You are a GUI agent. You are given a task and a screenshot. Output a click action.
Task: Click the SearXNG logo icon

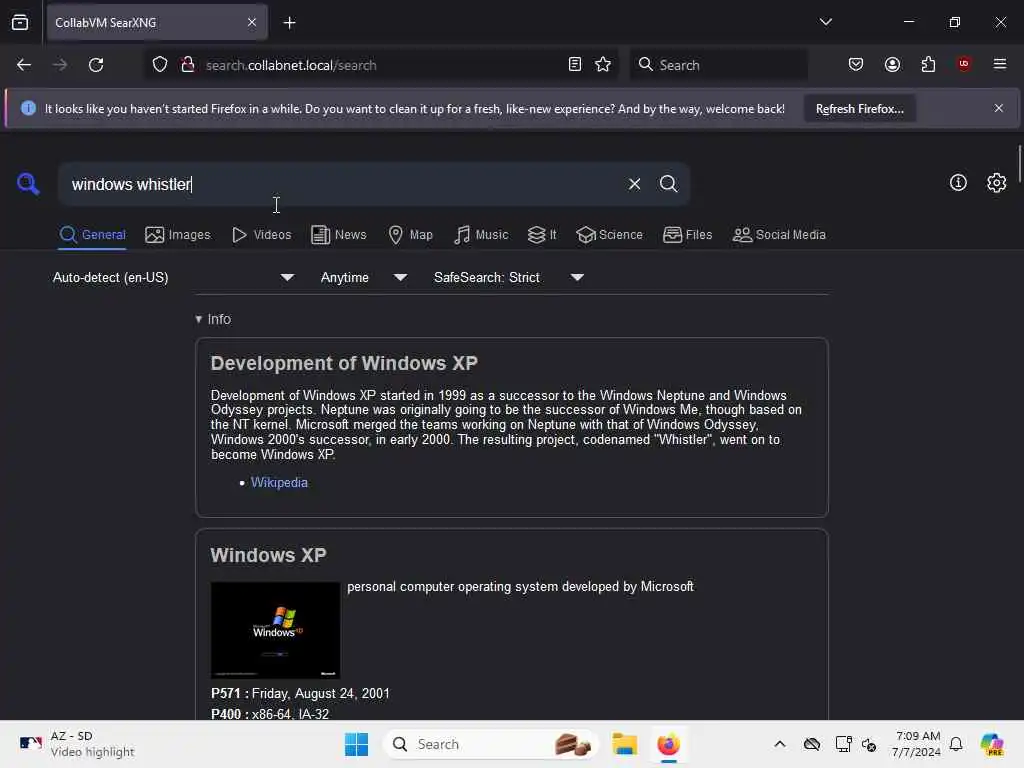pyautogui.click(x=27, y=184)
